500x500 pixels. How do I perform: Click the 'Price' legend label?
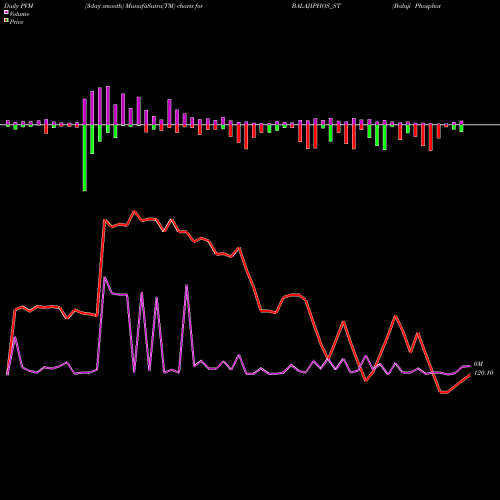click(16, 22)
